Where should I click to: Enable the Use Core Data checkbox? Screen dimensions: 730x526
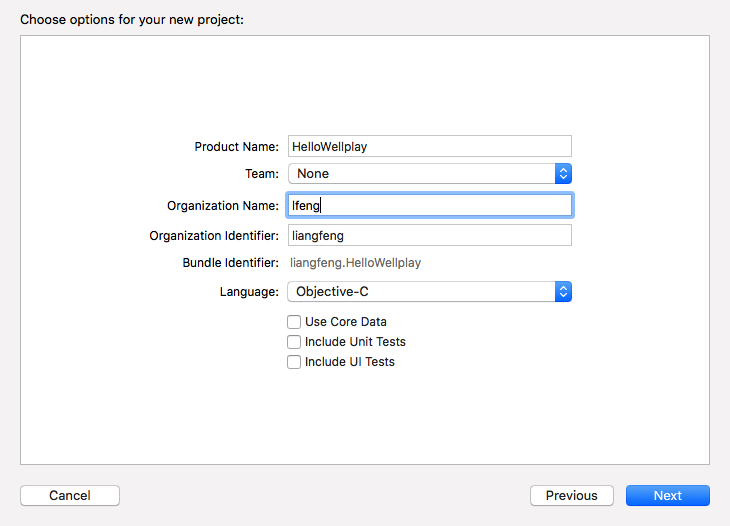[x=294, y=322]
